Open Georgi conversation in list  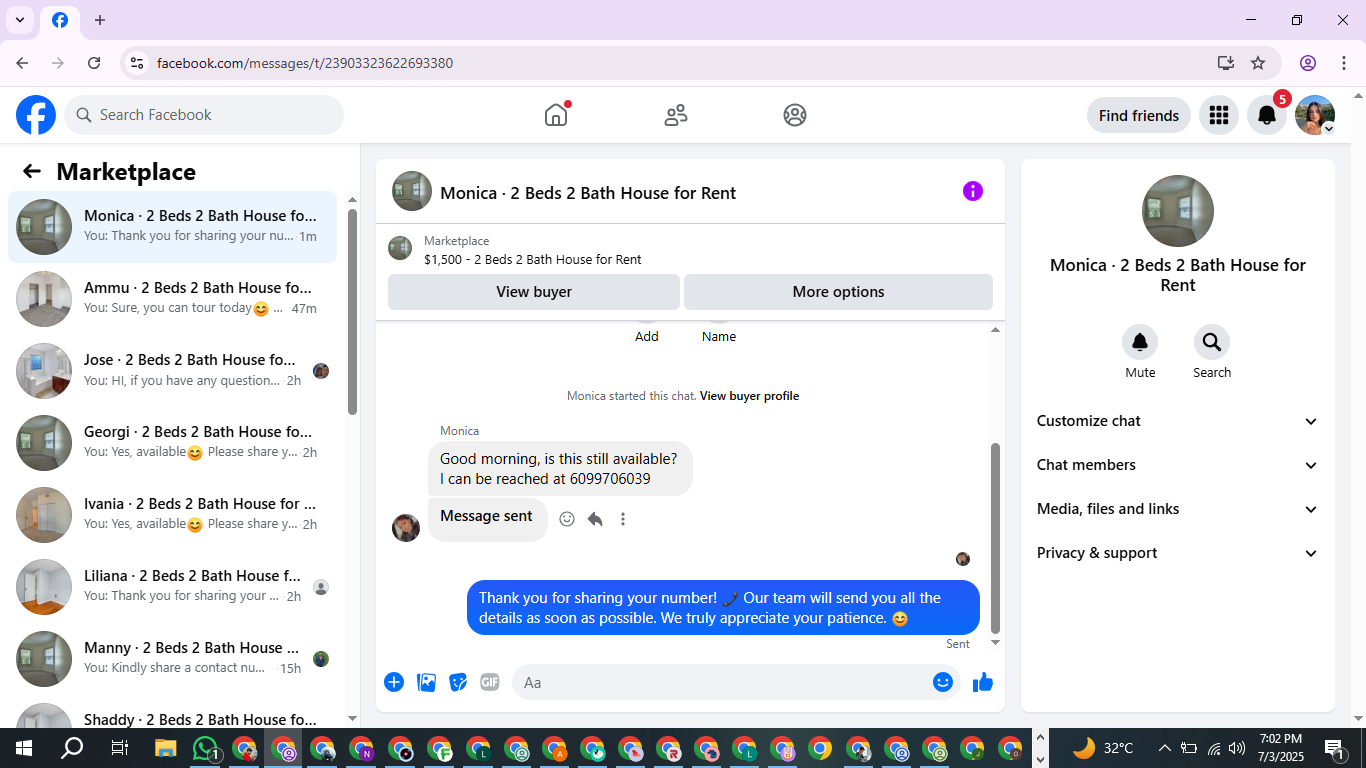[x=172, y=443]
